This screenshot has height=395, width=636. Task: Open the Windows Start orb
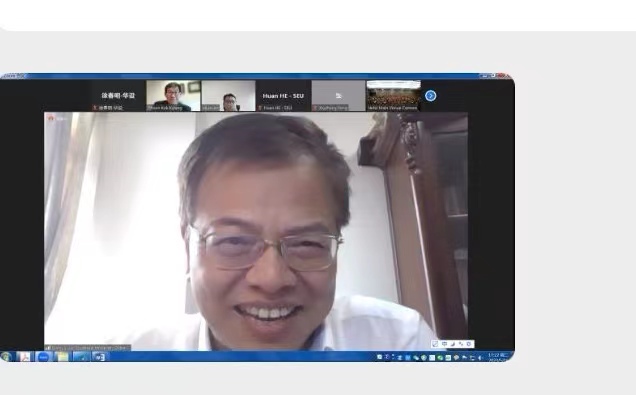(7, 357)
